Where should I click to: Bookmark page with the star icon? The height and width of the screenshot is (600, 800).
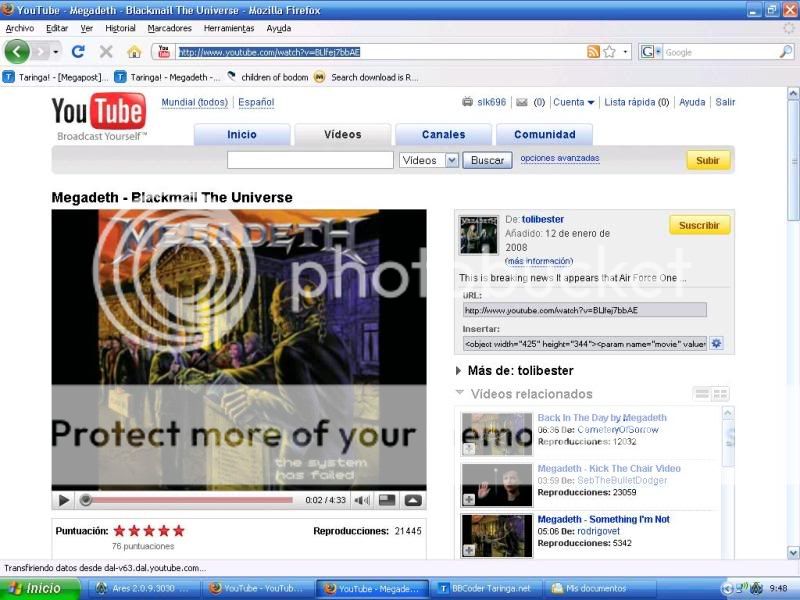click(609, 52)
